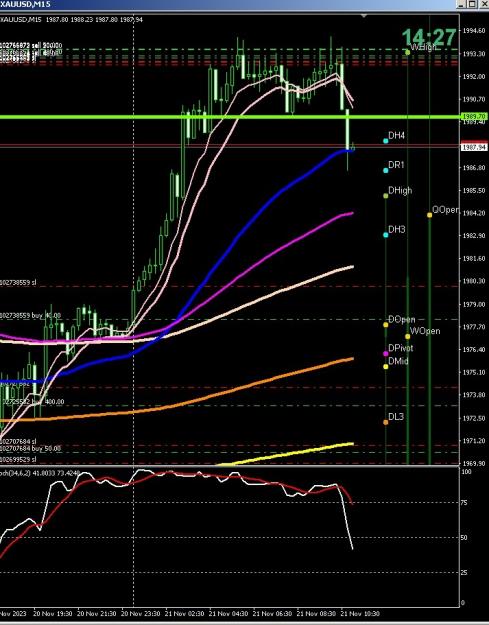Click the 75 level on stochastic scale
The width and height of the screenshot is (489, 625).
pos(464,503)
